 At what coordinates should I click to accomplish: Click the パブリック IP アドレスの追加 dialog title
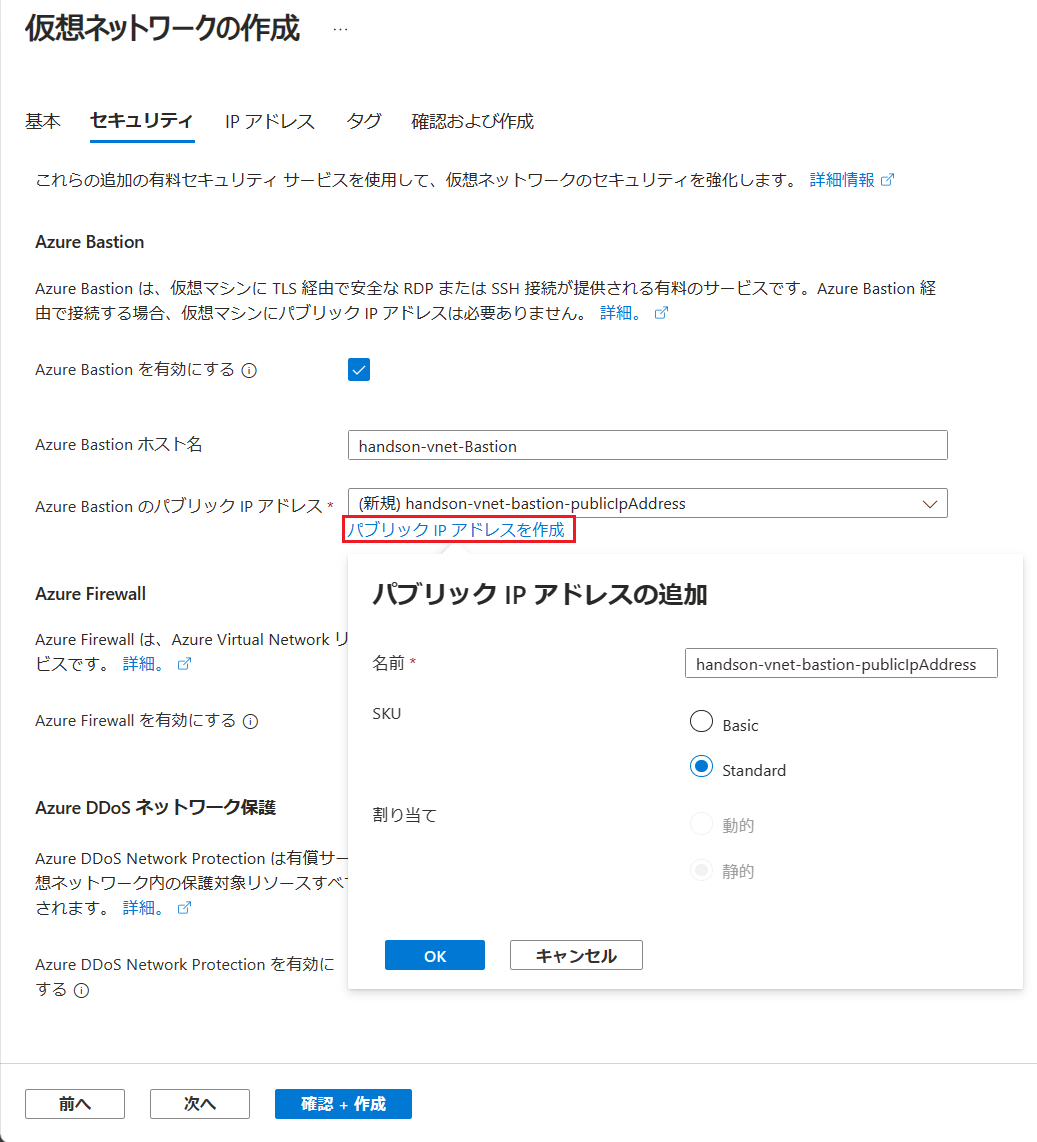pos(540,594)
